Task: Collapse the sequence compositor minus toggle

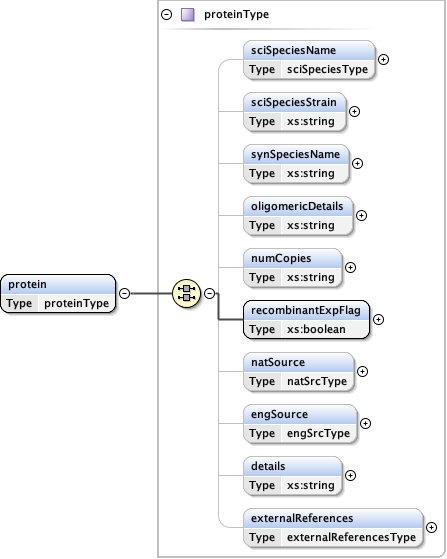Action: click(x=210, y=293)
